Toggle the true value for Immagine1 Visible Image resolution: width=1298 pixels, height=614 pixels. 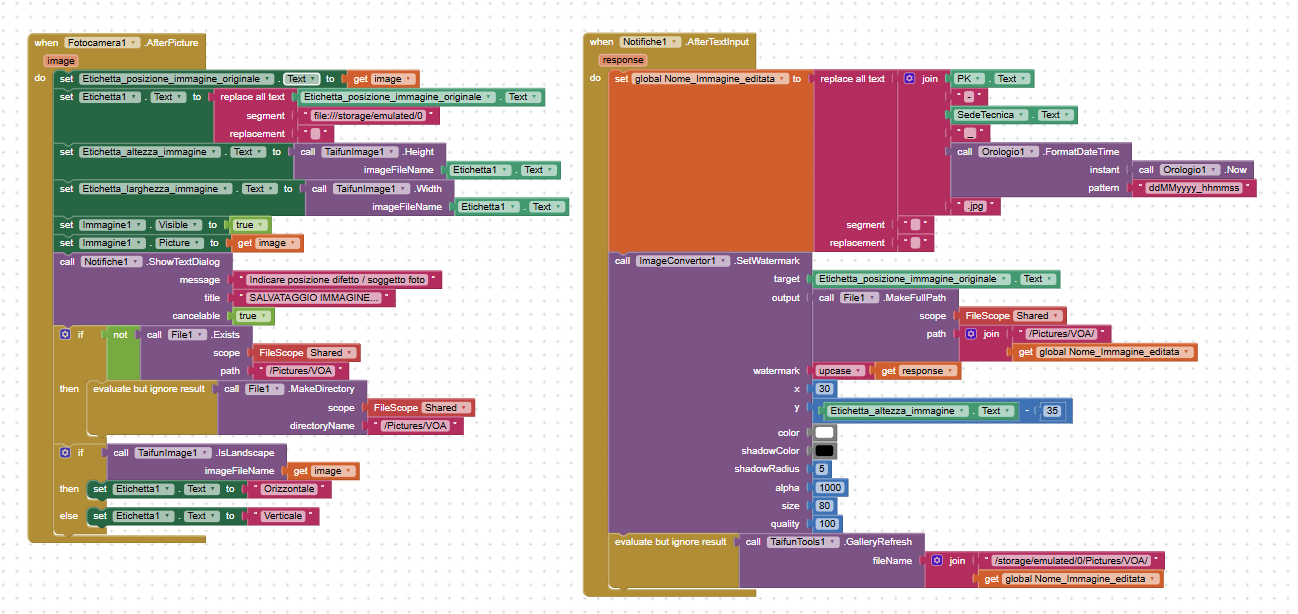(245, 225)
